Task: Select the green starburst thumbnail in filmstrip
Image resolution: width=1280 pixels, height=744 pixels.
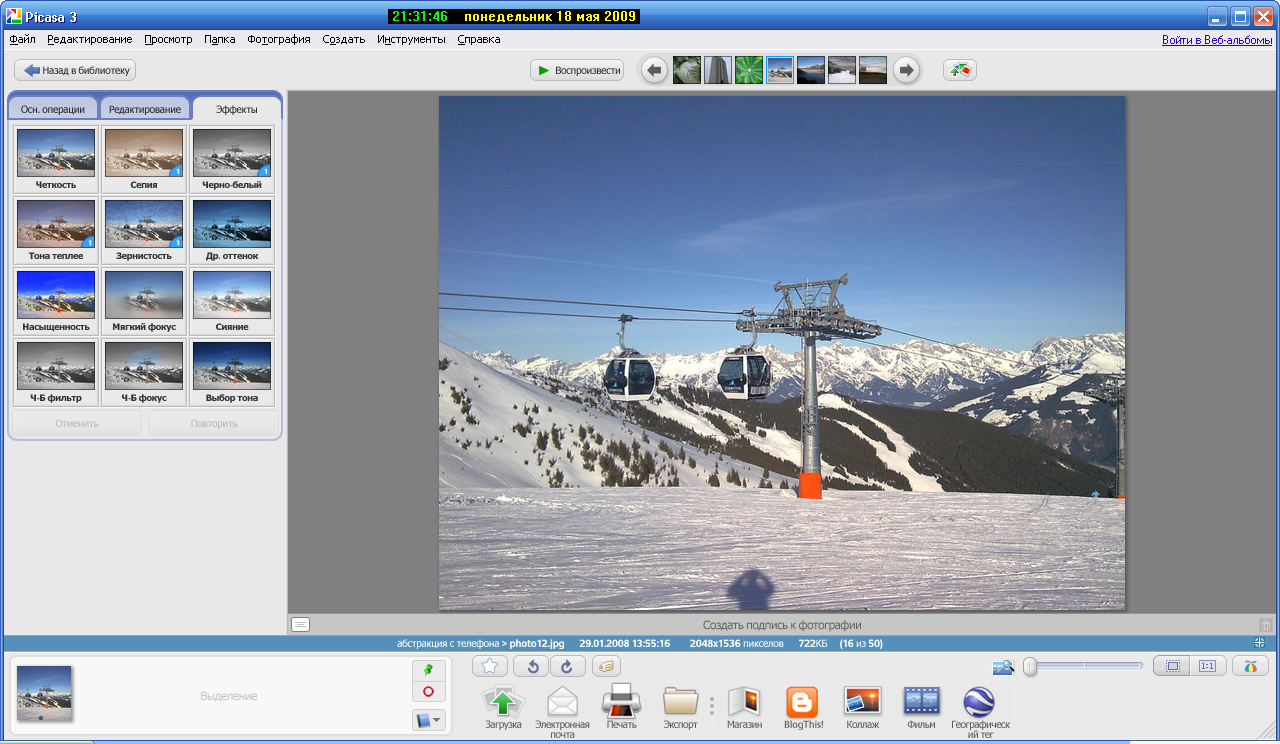Action: (749, 70)
